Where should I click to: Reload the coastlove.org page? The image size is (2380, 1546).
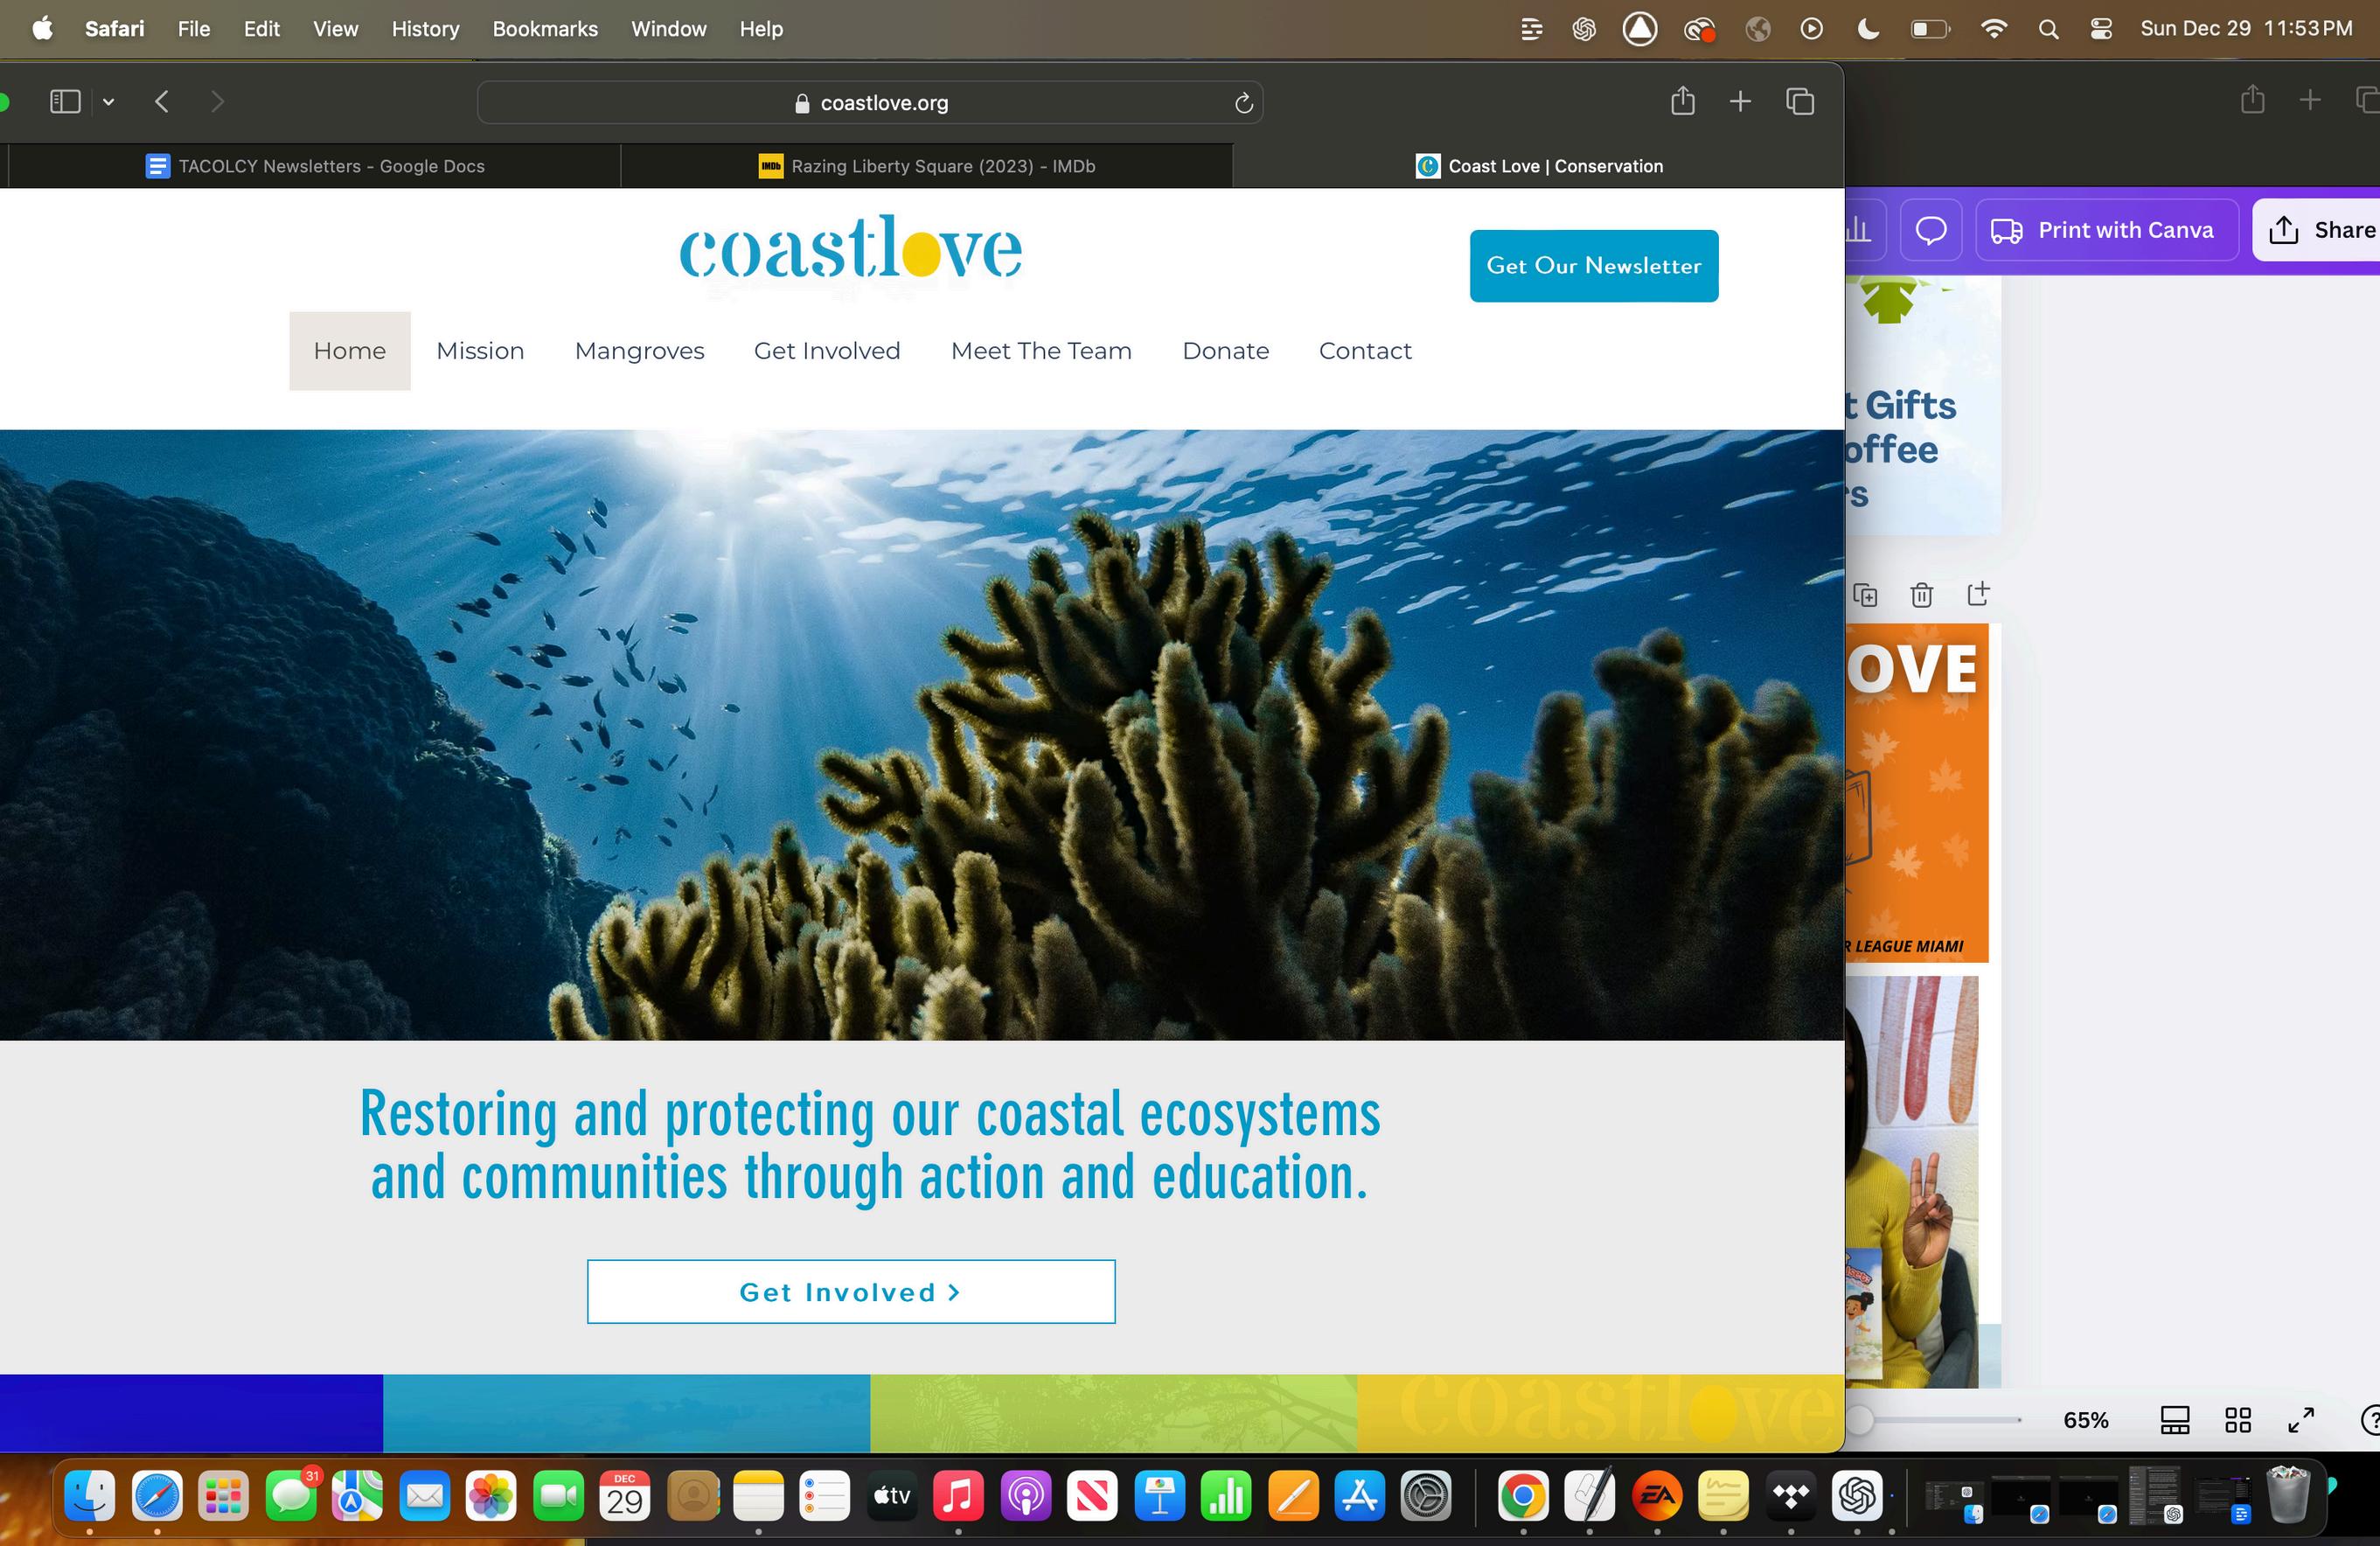point(1243,103)
